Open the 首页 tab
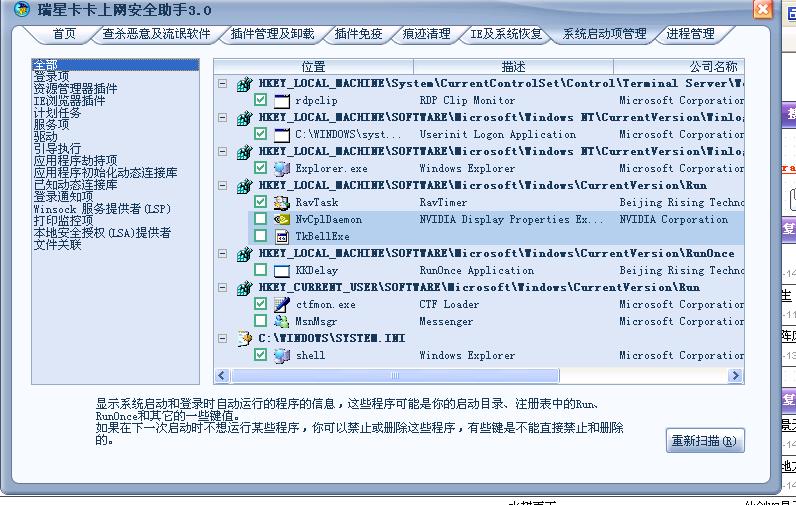Image resolution: width=796 pixels, height=505 pixels. 64,34
